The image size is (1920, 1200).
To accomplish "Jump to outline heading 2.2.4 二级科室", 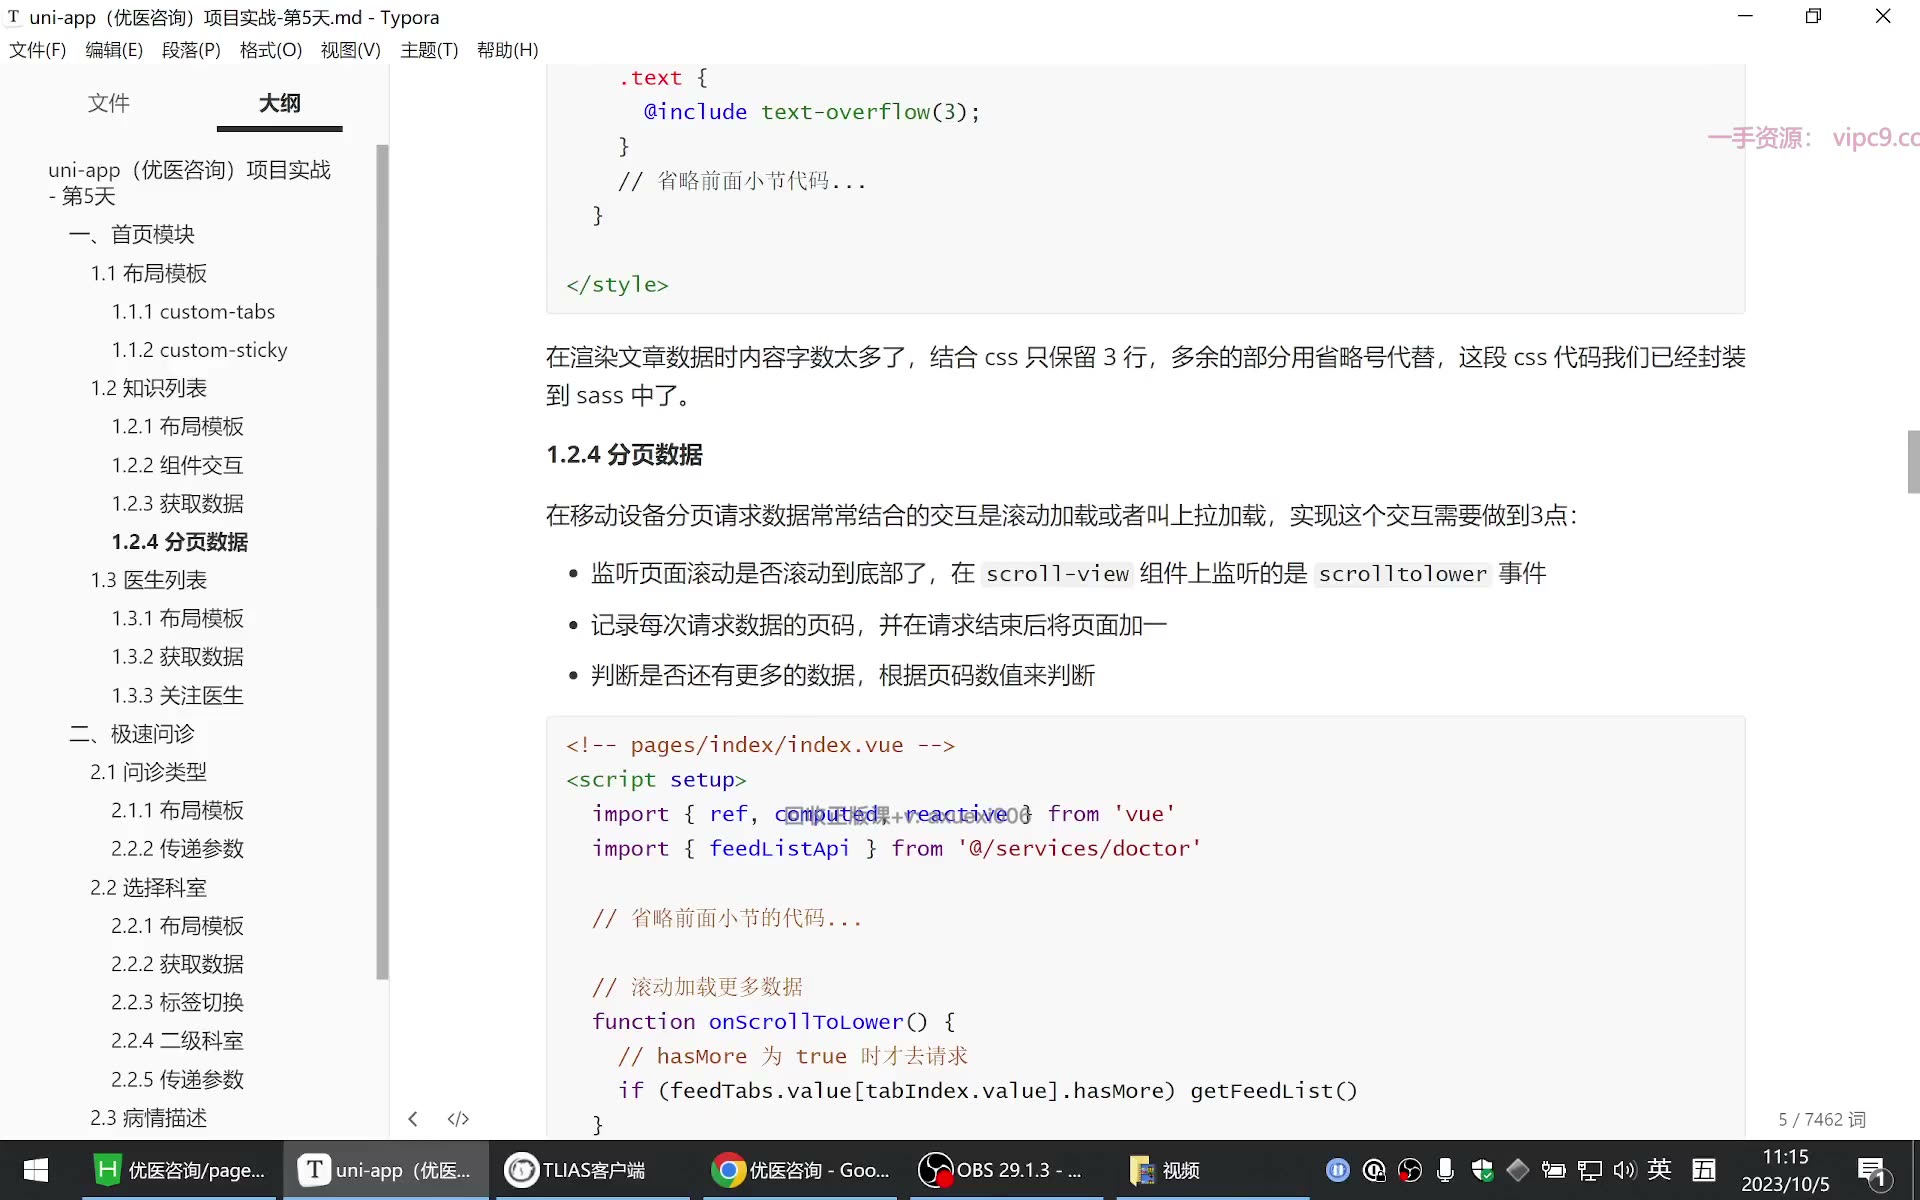I will coord(178,1041).
